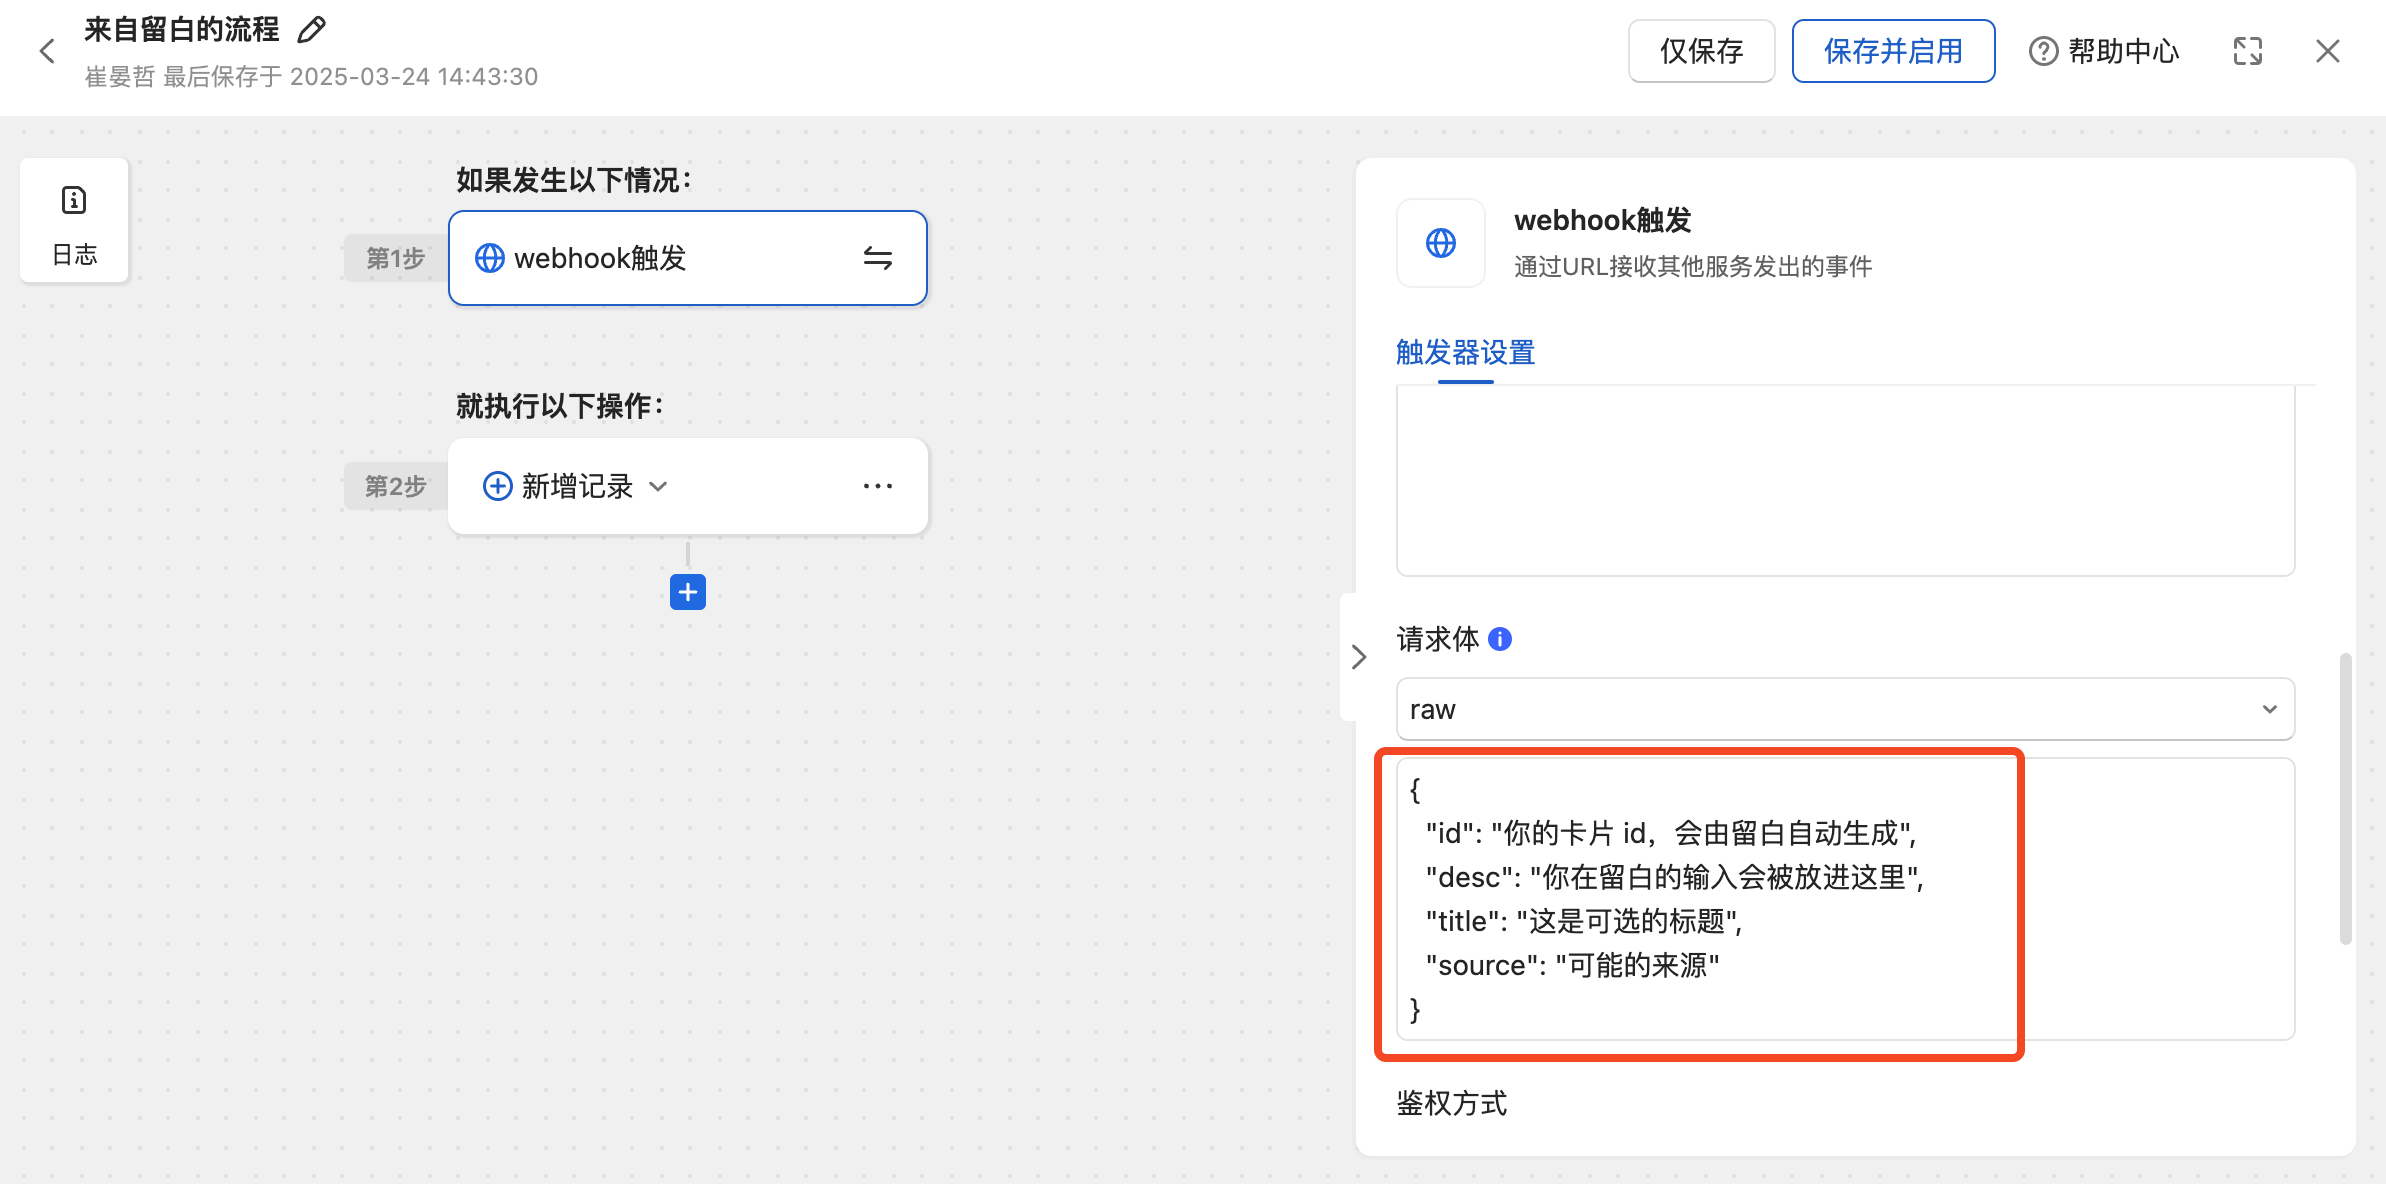Click the 保存并启用 button
2386x1184 pixels.
tap(1893, 51)
